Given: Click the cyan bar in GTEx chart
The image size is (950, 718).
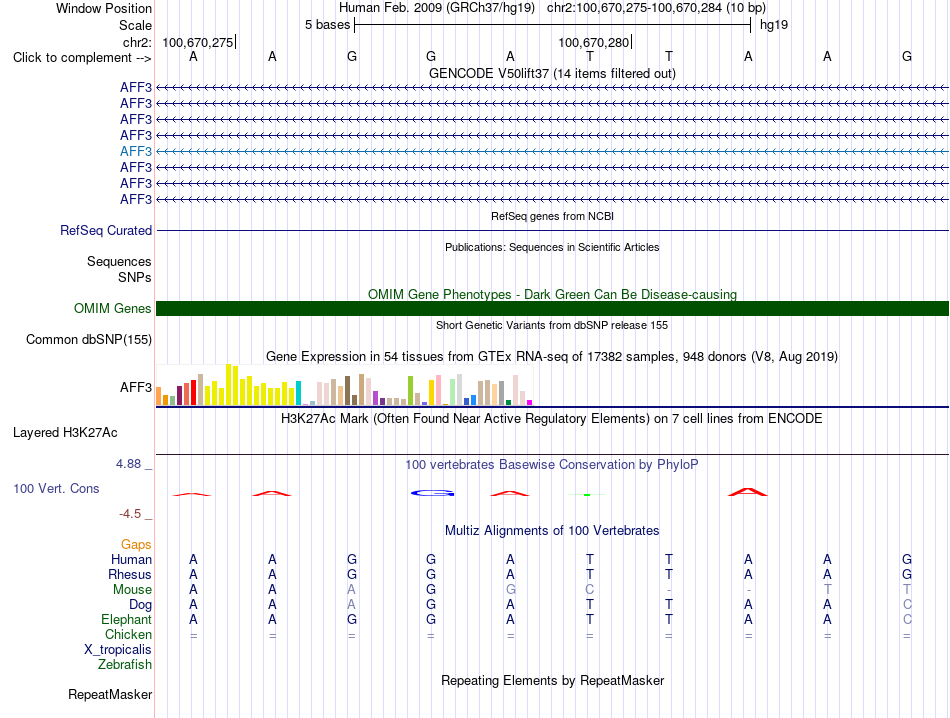Looking at the screenshot, I should pyautogui.click(x=298, y=393).
